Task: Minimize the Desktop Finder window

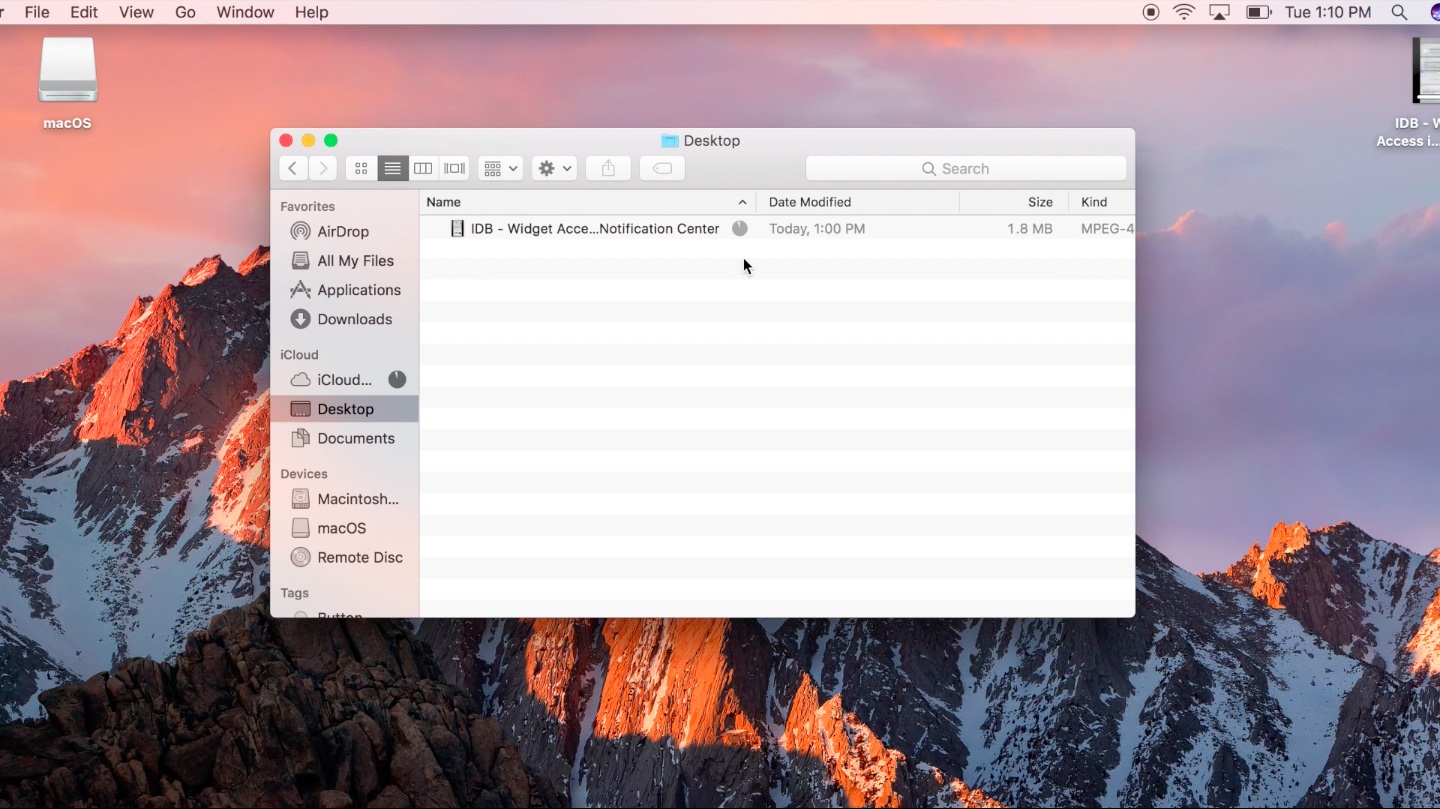Action: pyautogui.click(x=308, y=141)
